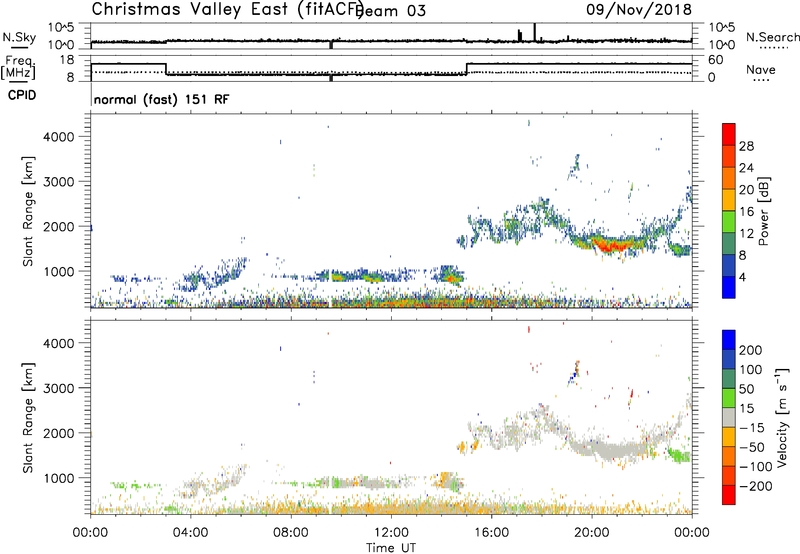The image size is (800, 554).
Task: Click the strong red echo near 21:00 in power panel
Action: point(611,245)
